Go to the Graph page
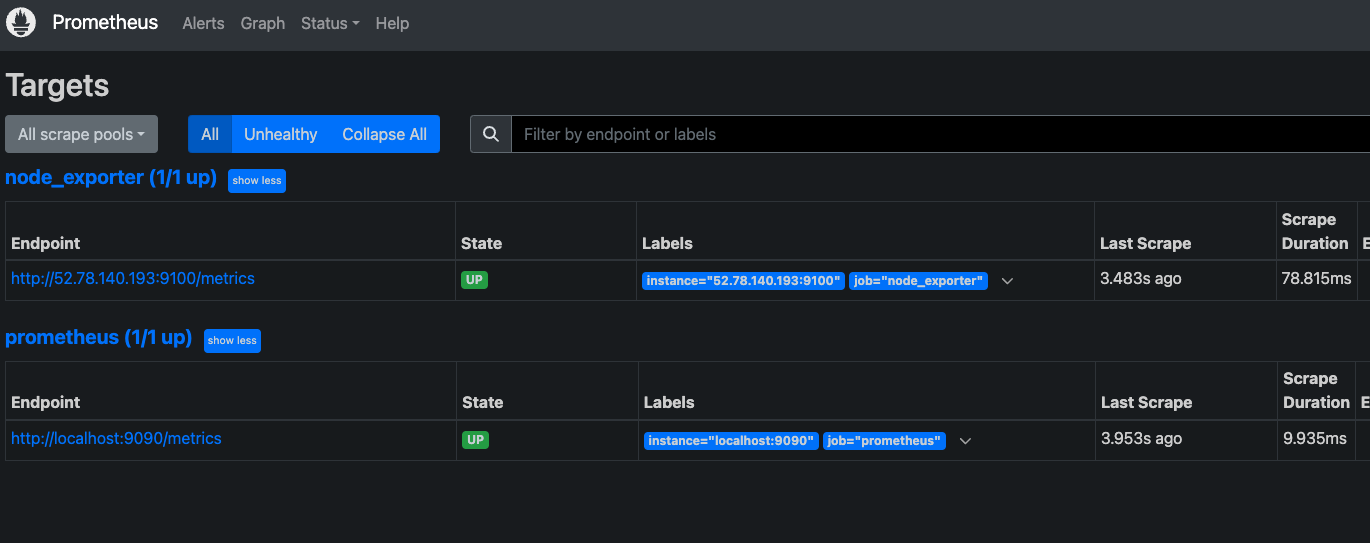This screenshot has height=543, width=1370. (x=263, y=23)
